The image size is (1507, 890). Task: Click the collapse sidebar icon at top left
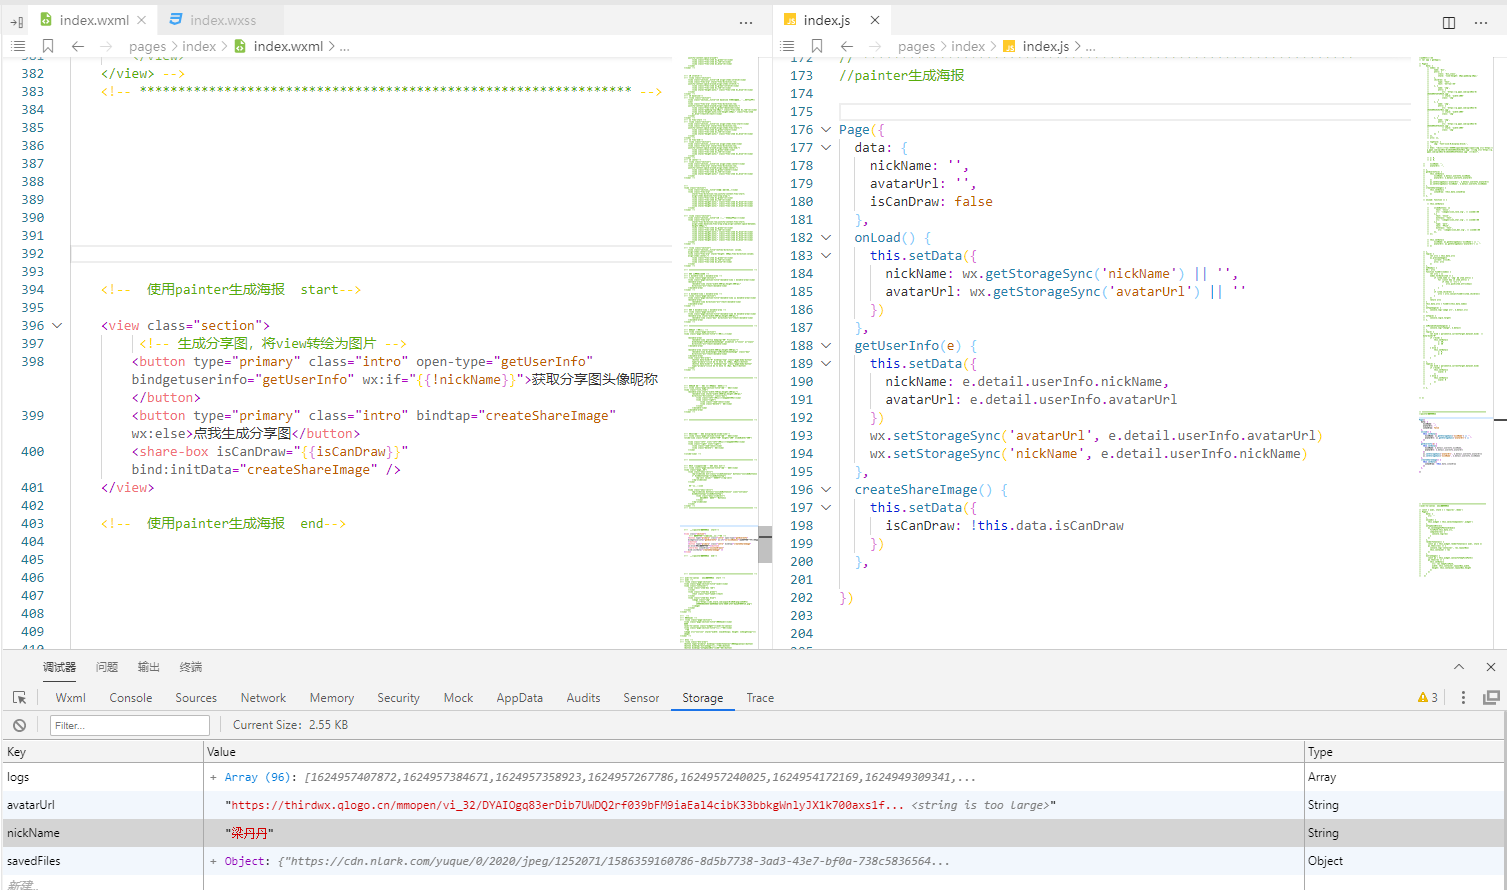click(x=17, y=21)
